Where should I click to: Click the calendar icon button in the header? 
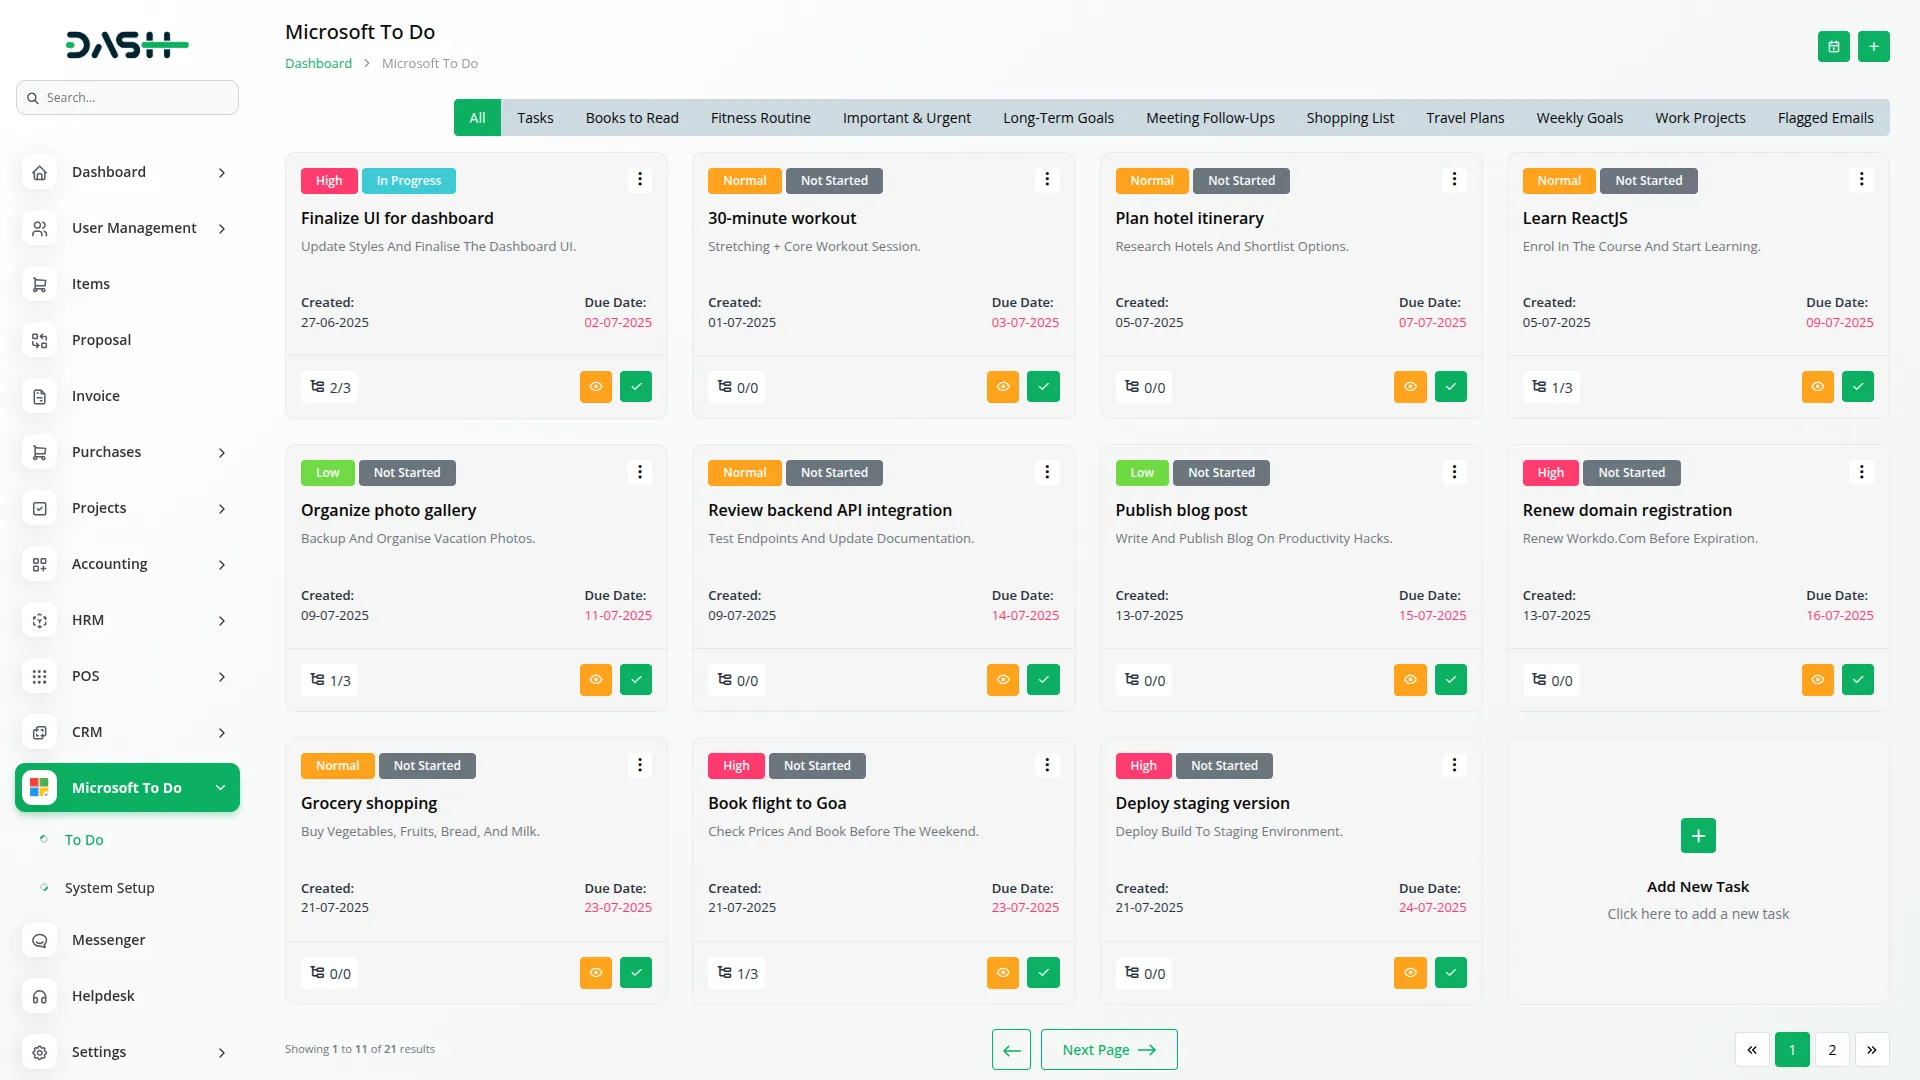tap(1833, 47)
